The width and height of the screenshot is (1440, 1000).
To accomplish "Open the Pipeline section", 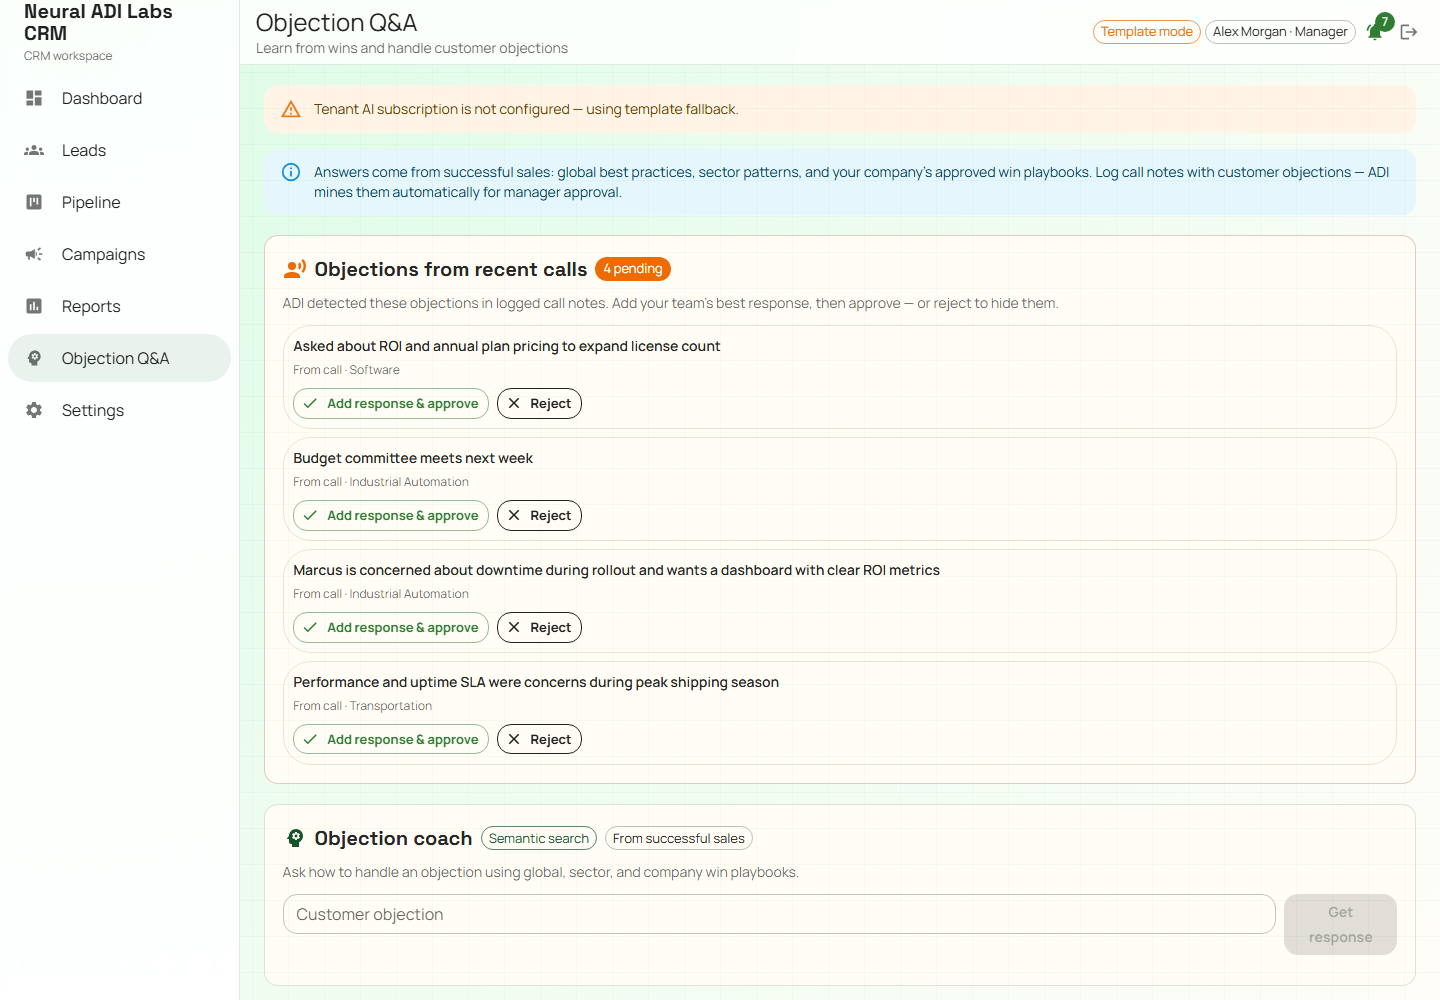I will (x=119, y=202).
